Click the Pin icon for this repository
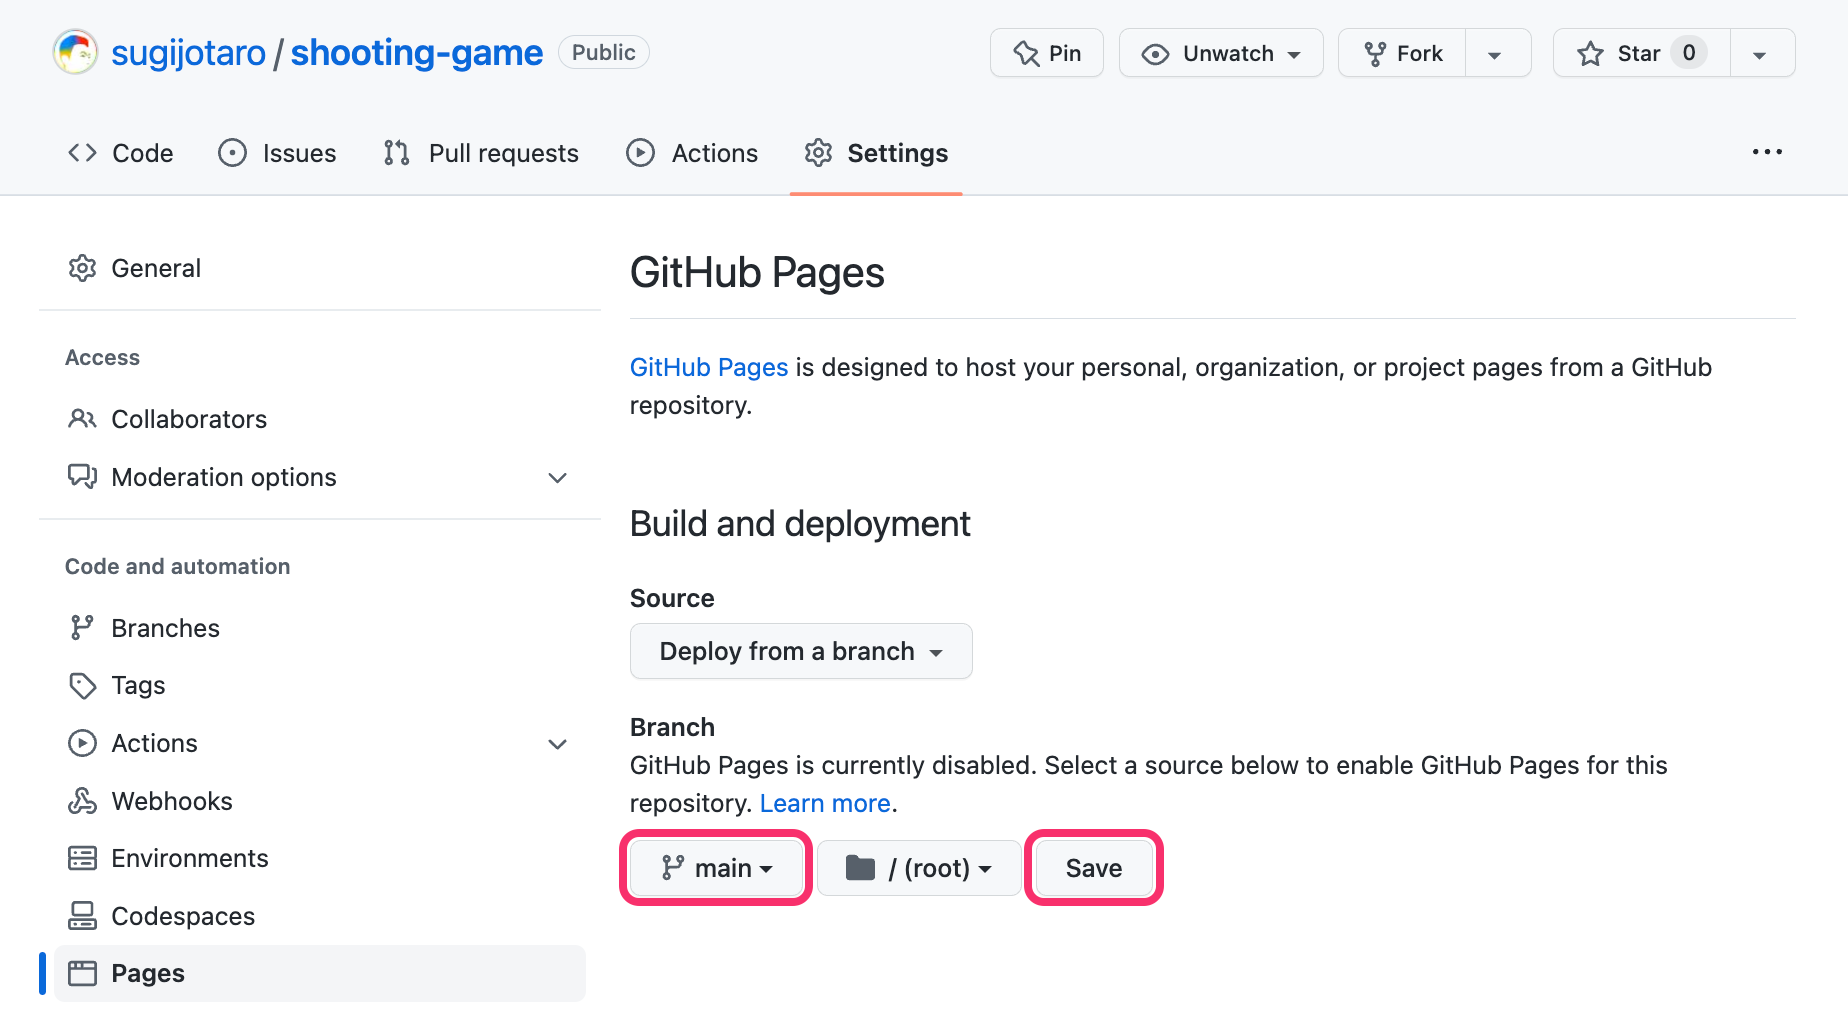Viewport: 1848px width, 1012px height. (1028, 53)
